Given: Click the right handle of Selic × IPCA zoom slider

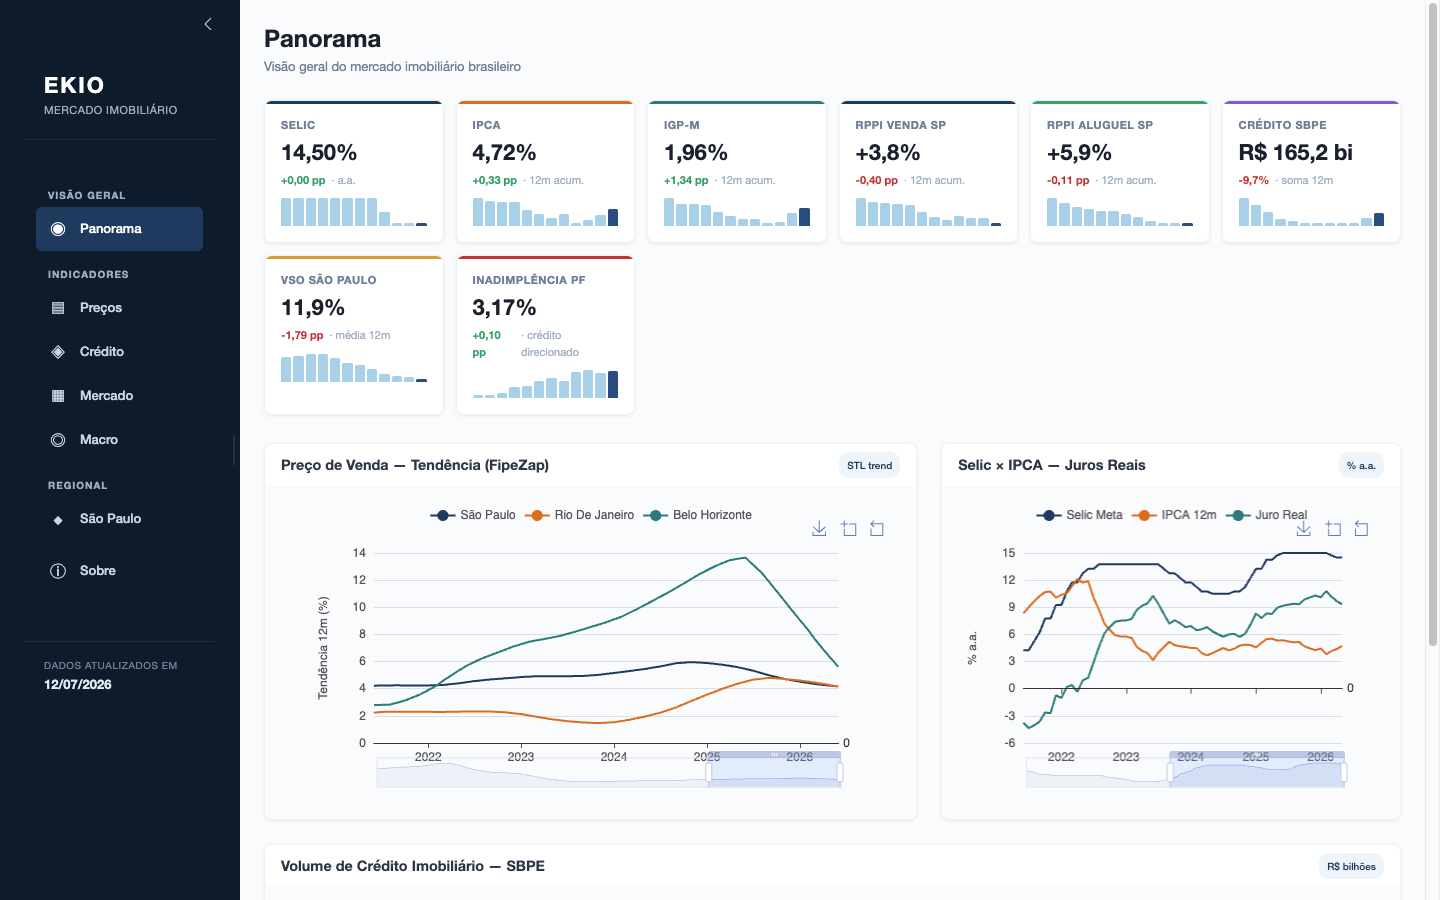Looking at the screenshot, I should [1344, 772].
